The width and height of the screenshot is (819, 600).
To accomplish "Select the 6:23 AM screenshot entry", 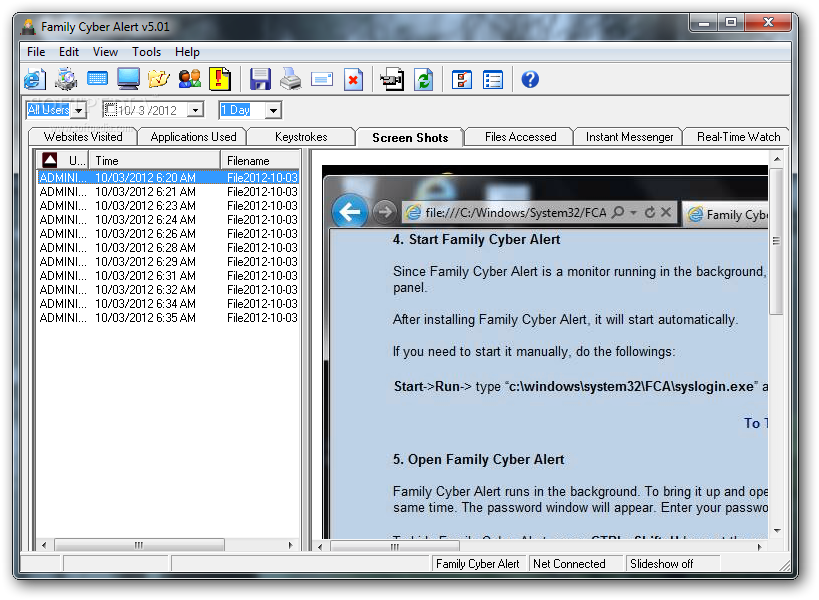I will pos(168,206).
